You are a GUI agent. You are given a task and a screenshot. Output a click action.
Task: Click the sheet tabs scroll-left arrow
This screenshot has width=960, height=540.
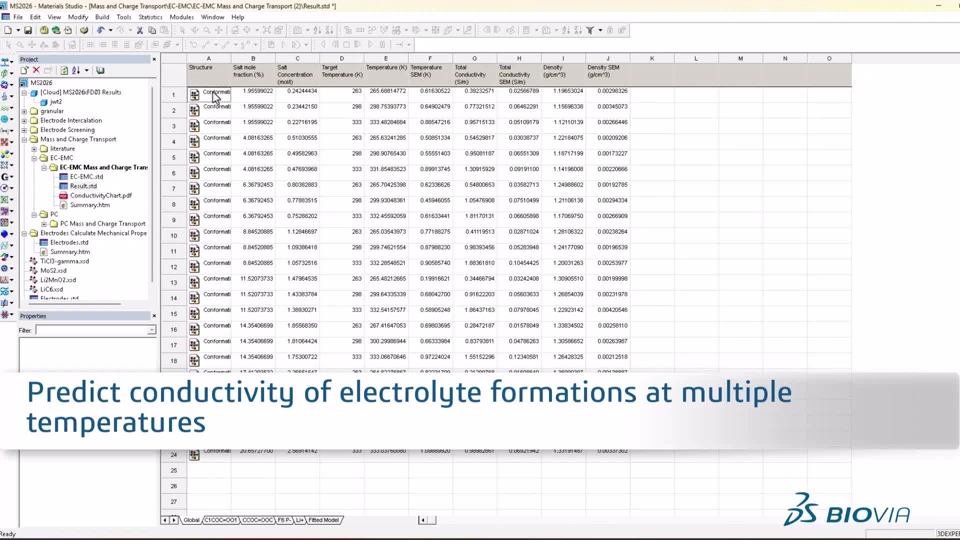click(x=165, y=520)
